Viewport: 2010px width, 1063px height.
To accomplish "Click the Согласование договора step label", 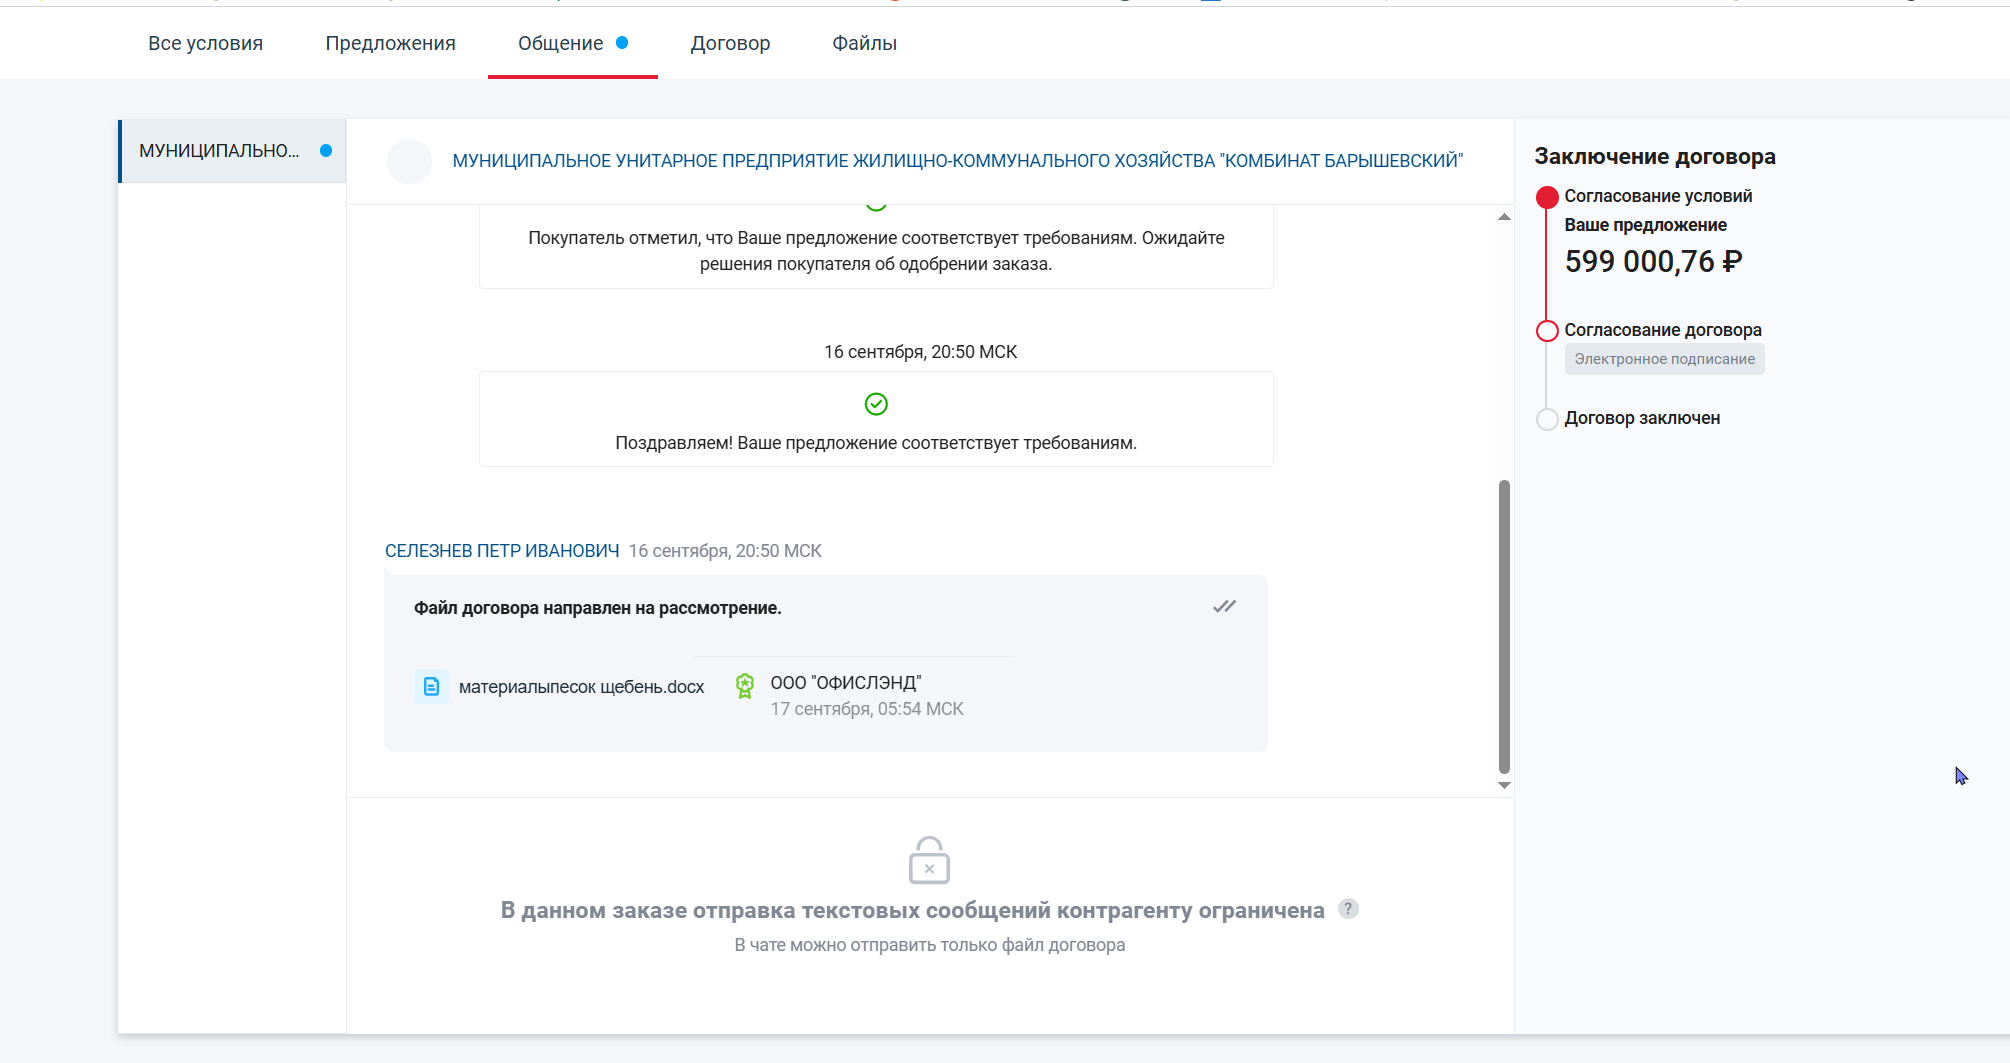I will pos(1663,330).
